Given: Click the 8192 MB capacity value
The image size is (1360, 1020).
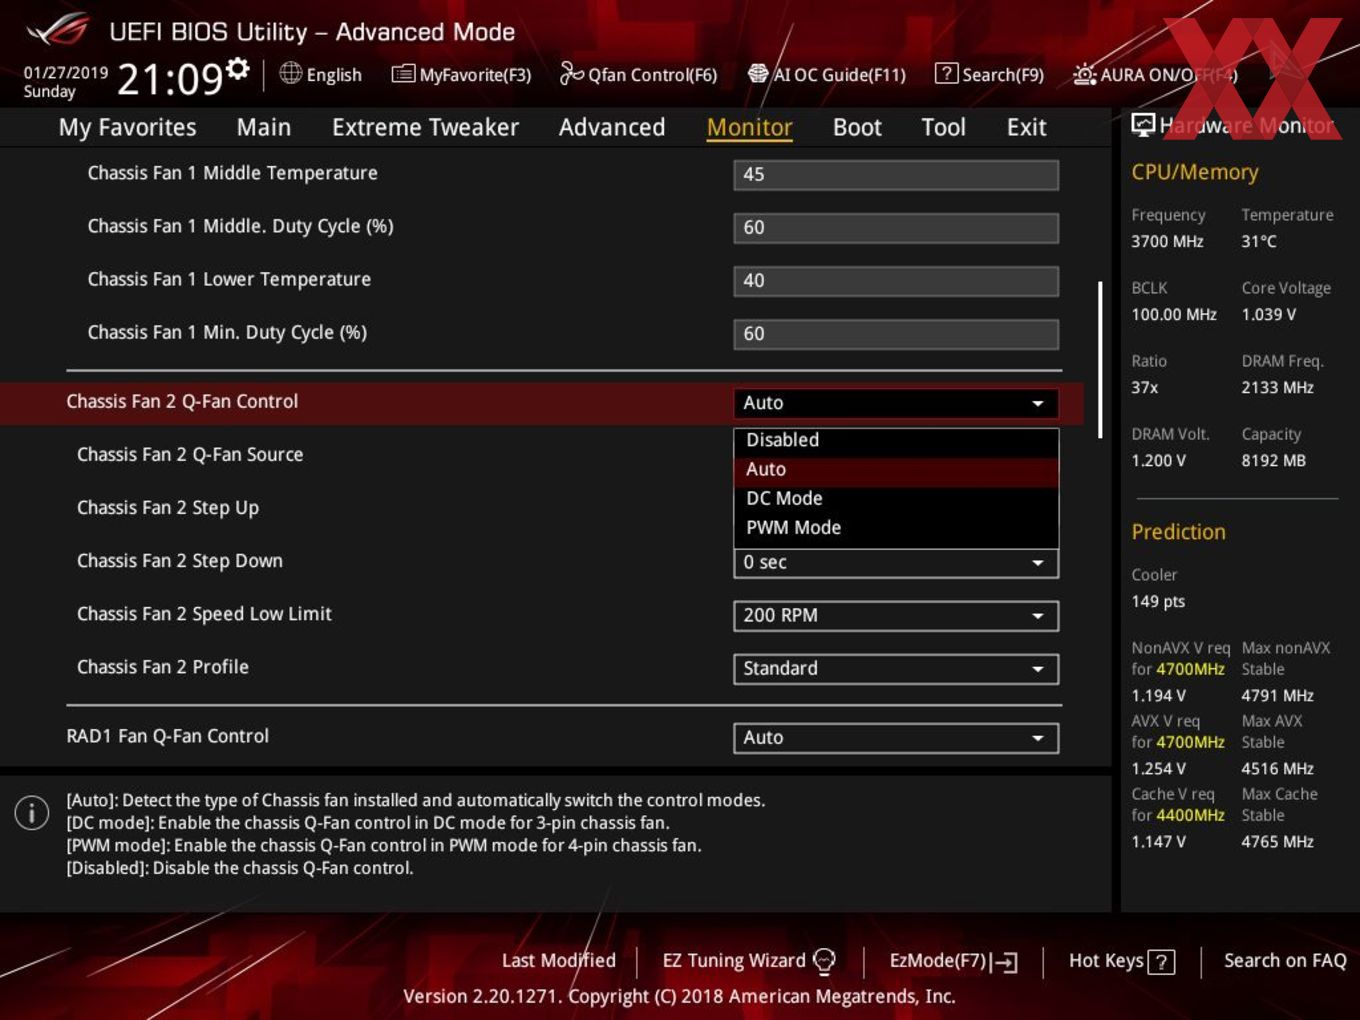Looking at the screenshot, I should (x=1273, y=460).
